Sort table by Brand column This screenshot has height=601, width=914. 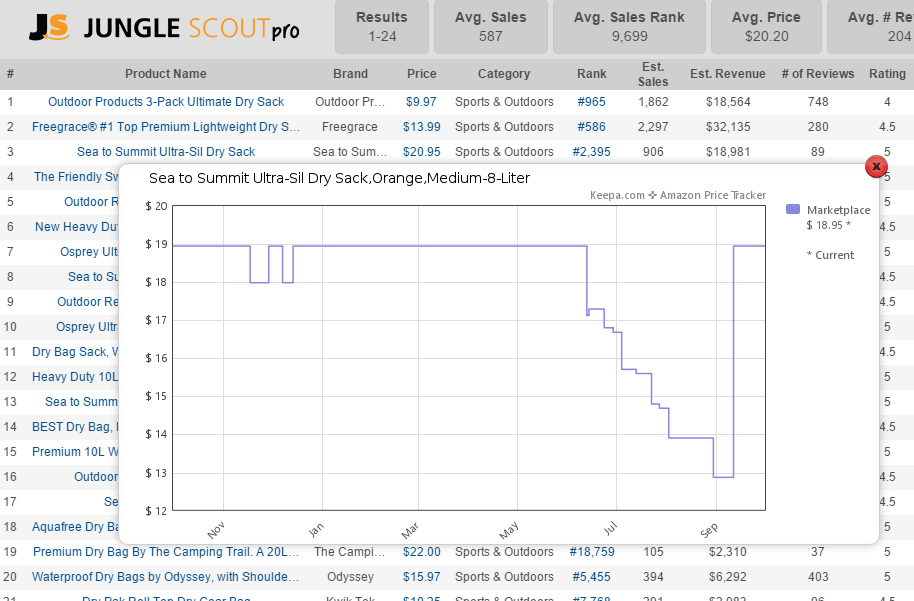tap(350, 74)
